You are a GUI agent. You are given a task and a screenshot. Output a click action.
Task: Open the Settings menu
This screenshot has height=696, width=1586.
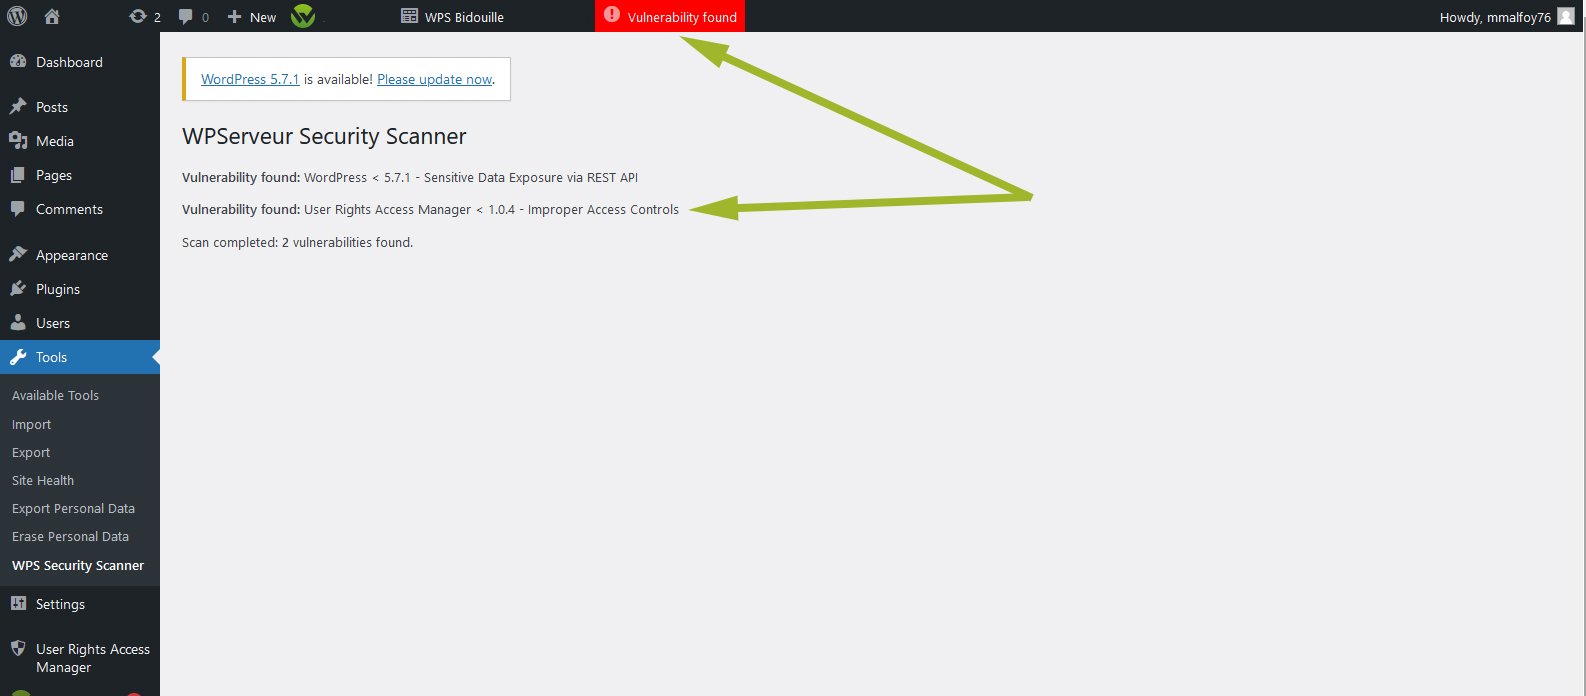[x=60, y=604]
